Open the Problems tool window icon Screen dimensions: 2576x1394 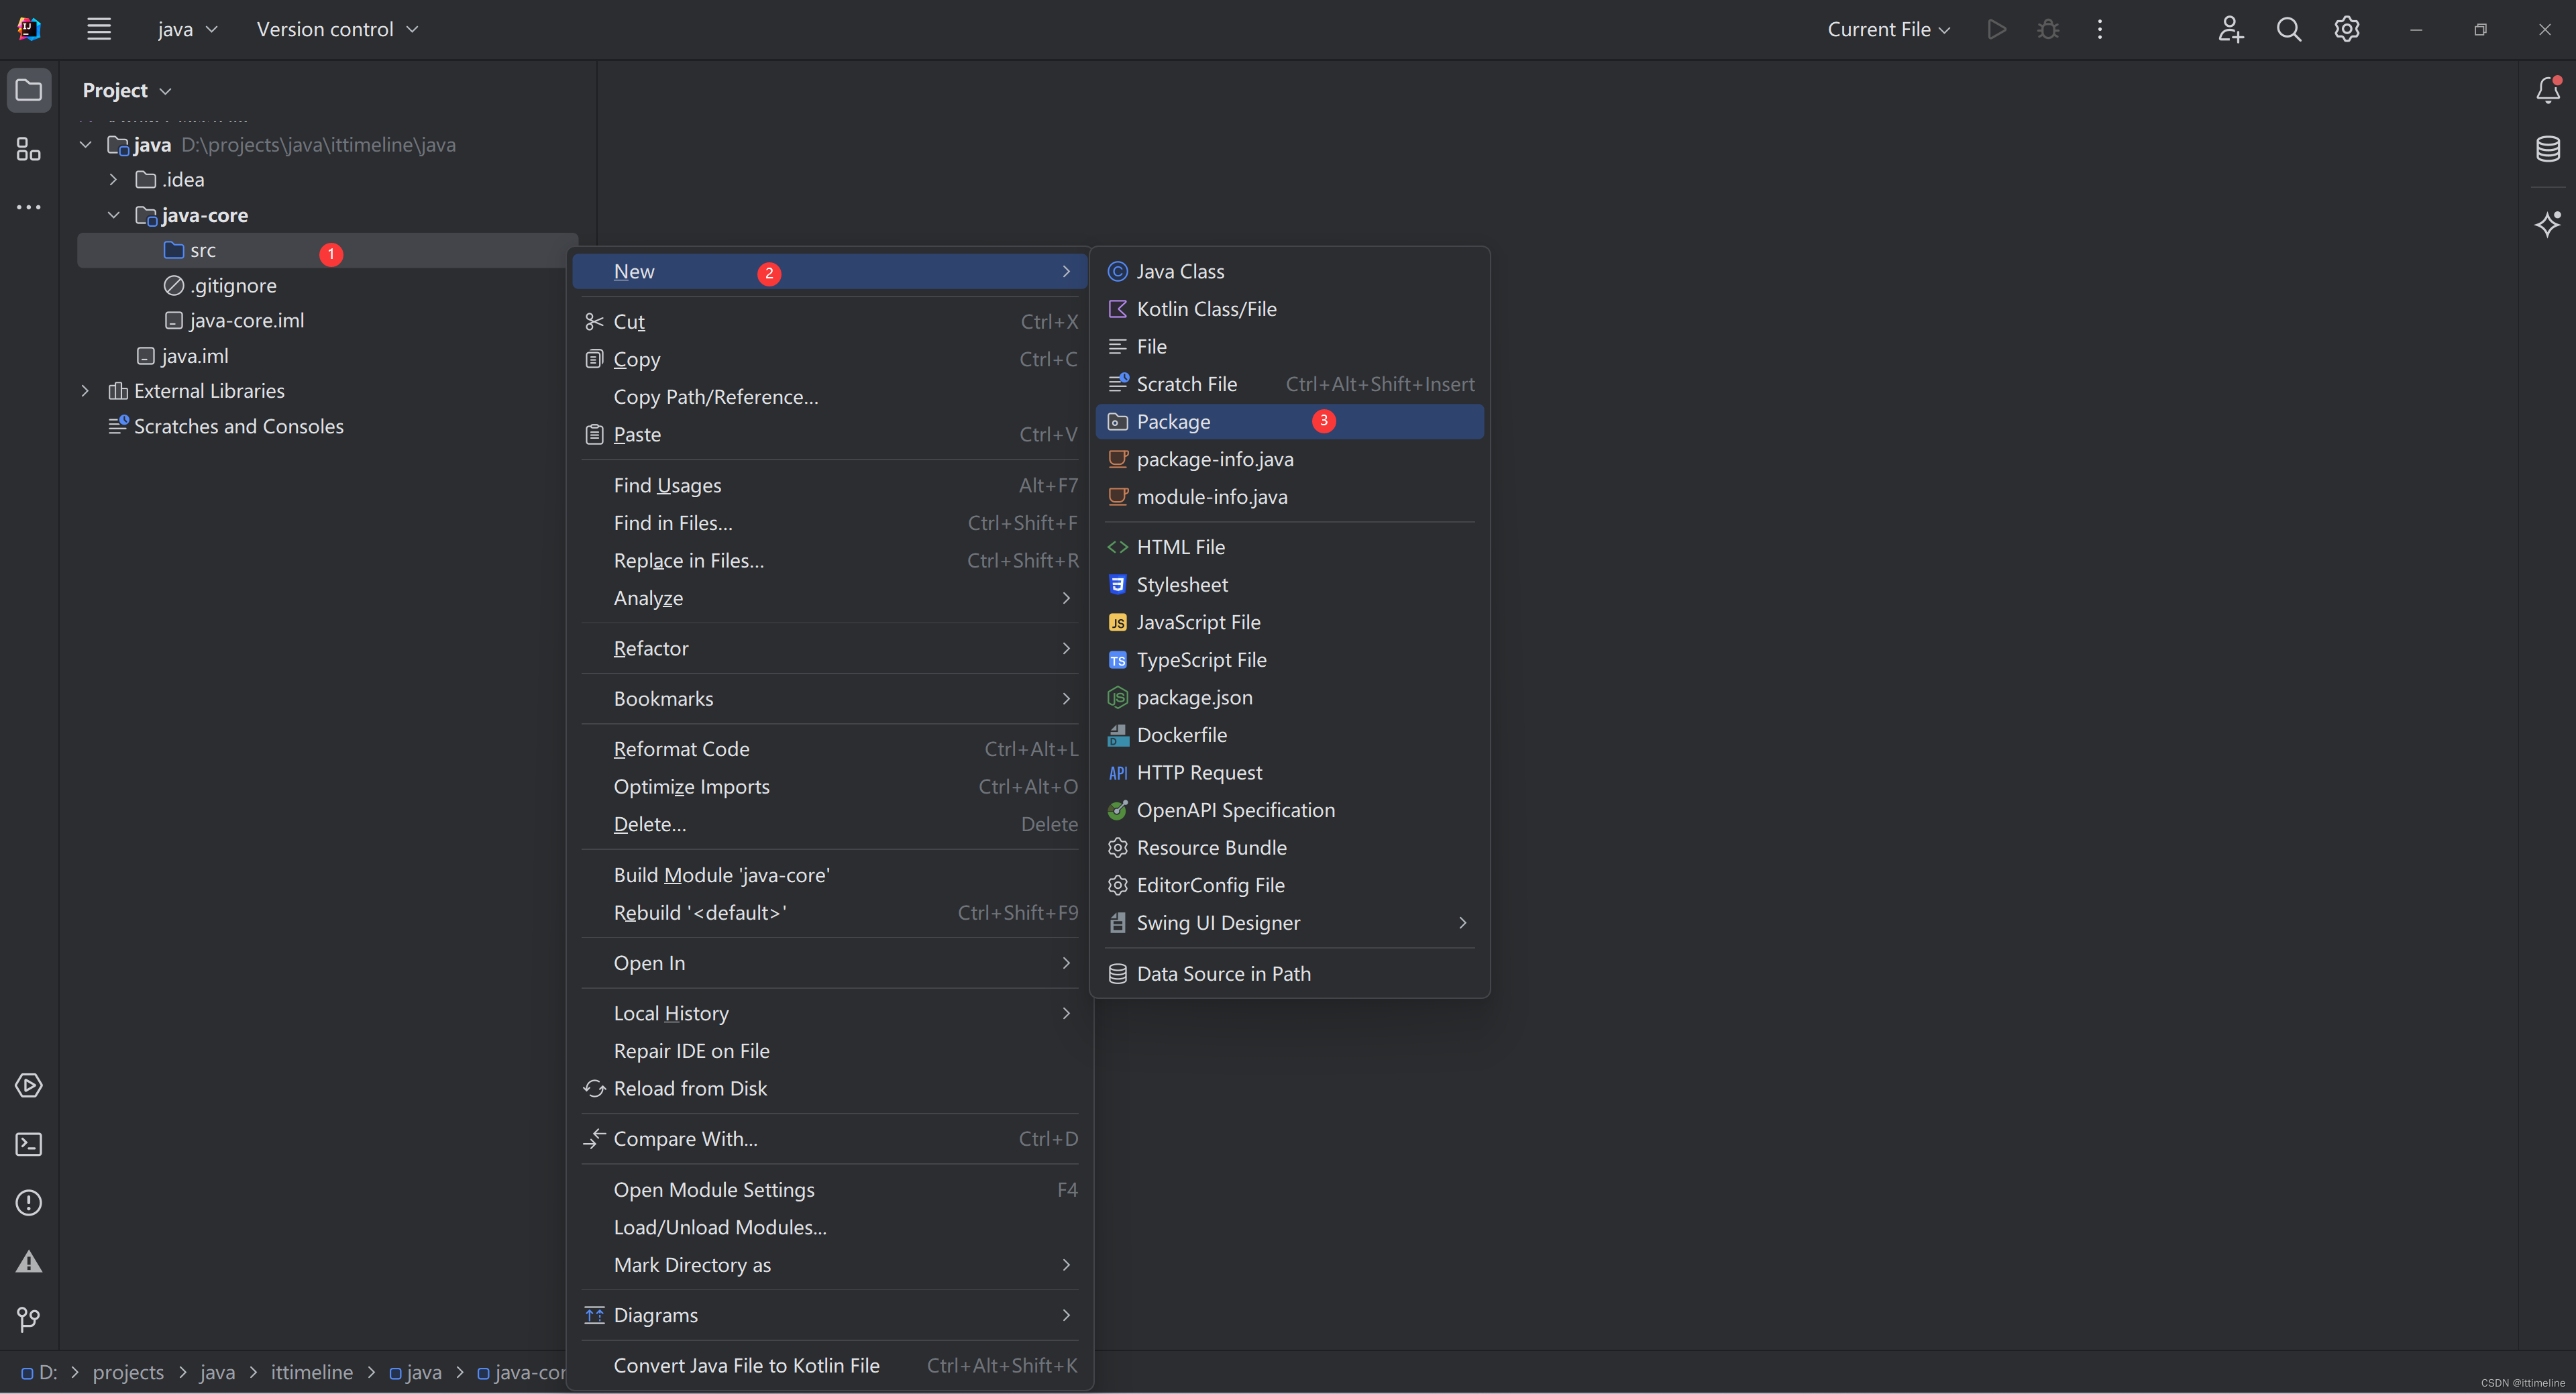pos(29,1202)
